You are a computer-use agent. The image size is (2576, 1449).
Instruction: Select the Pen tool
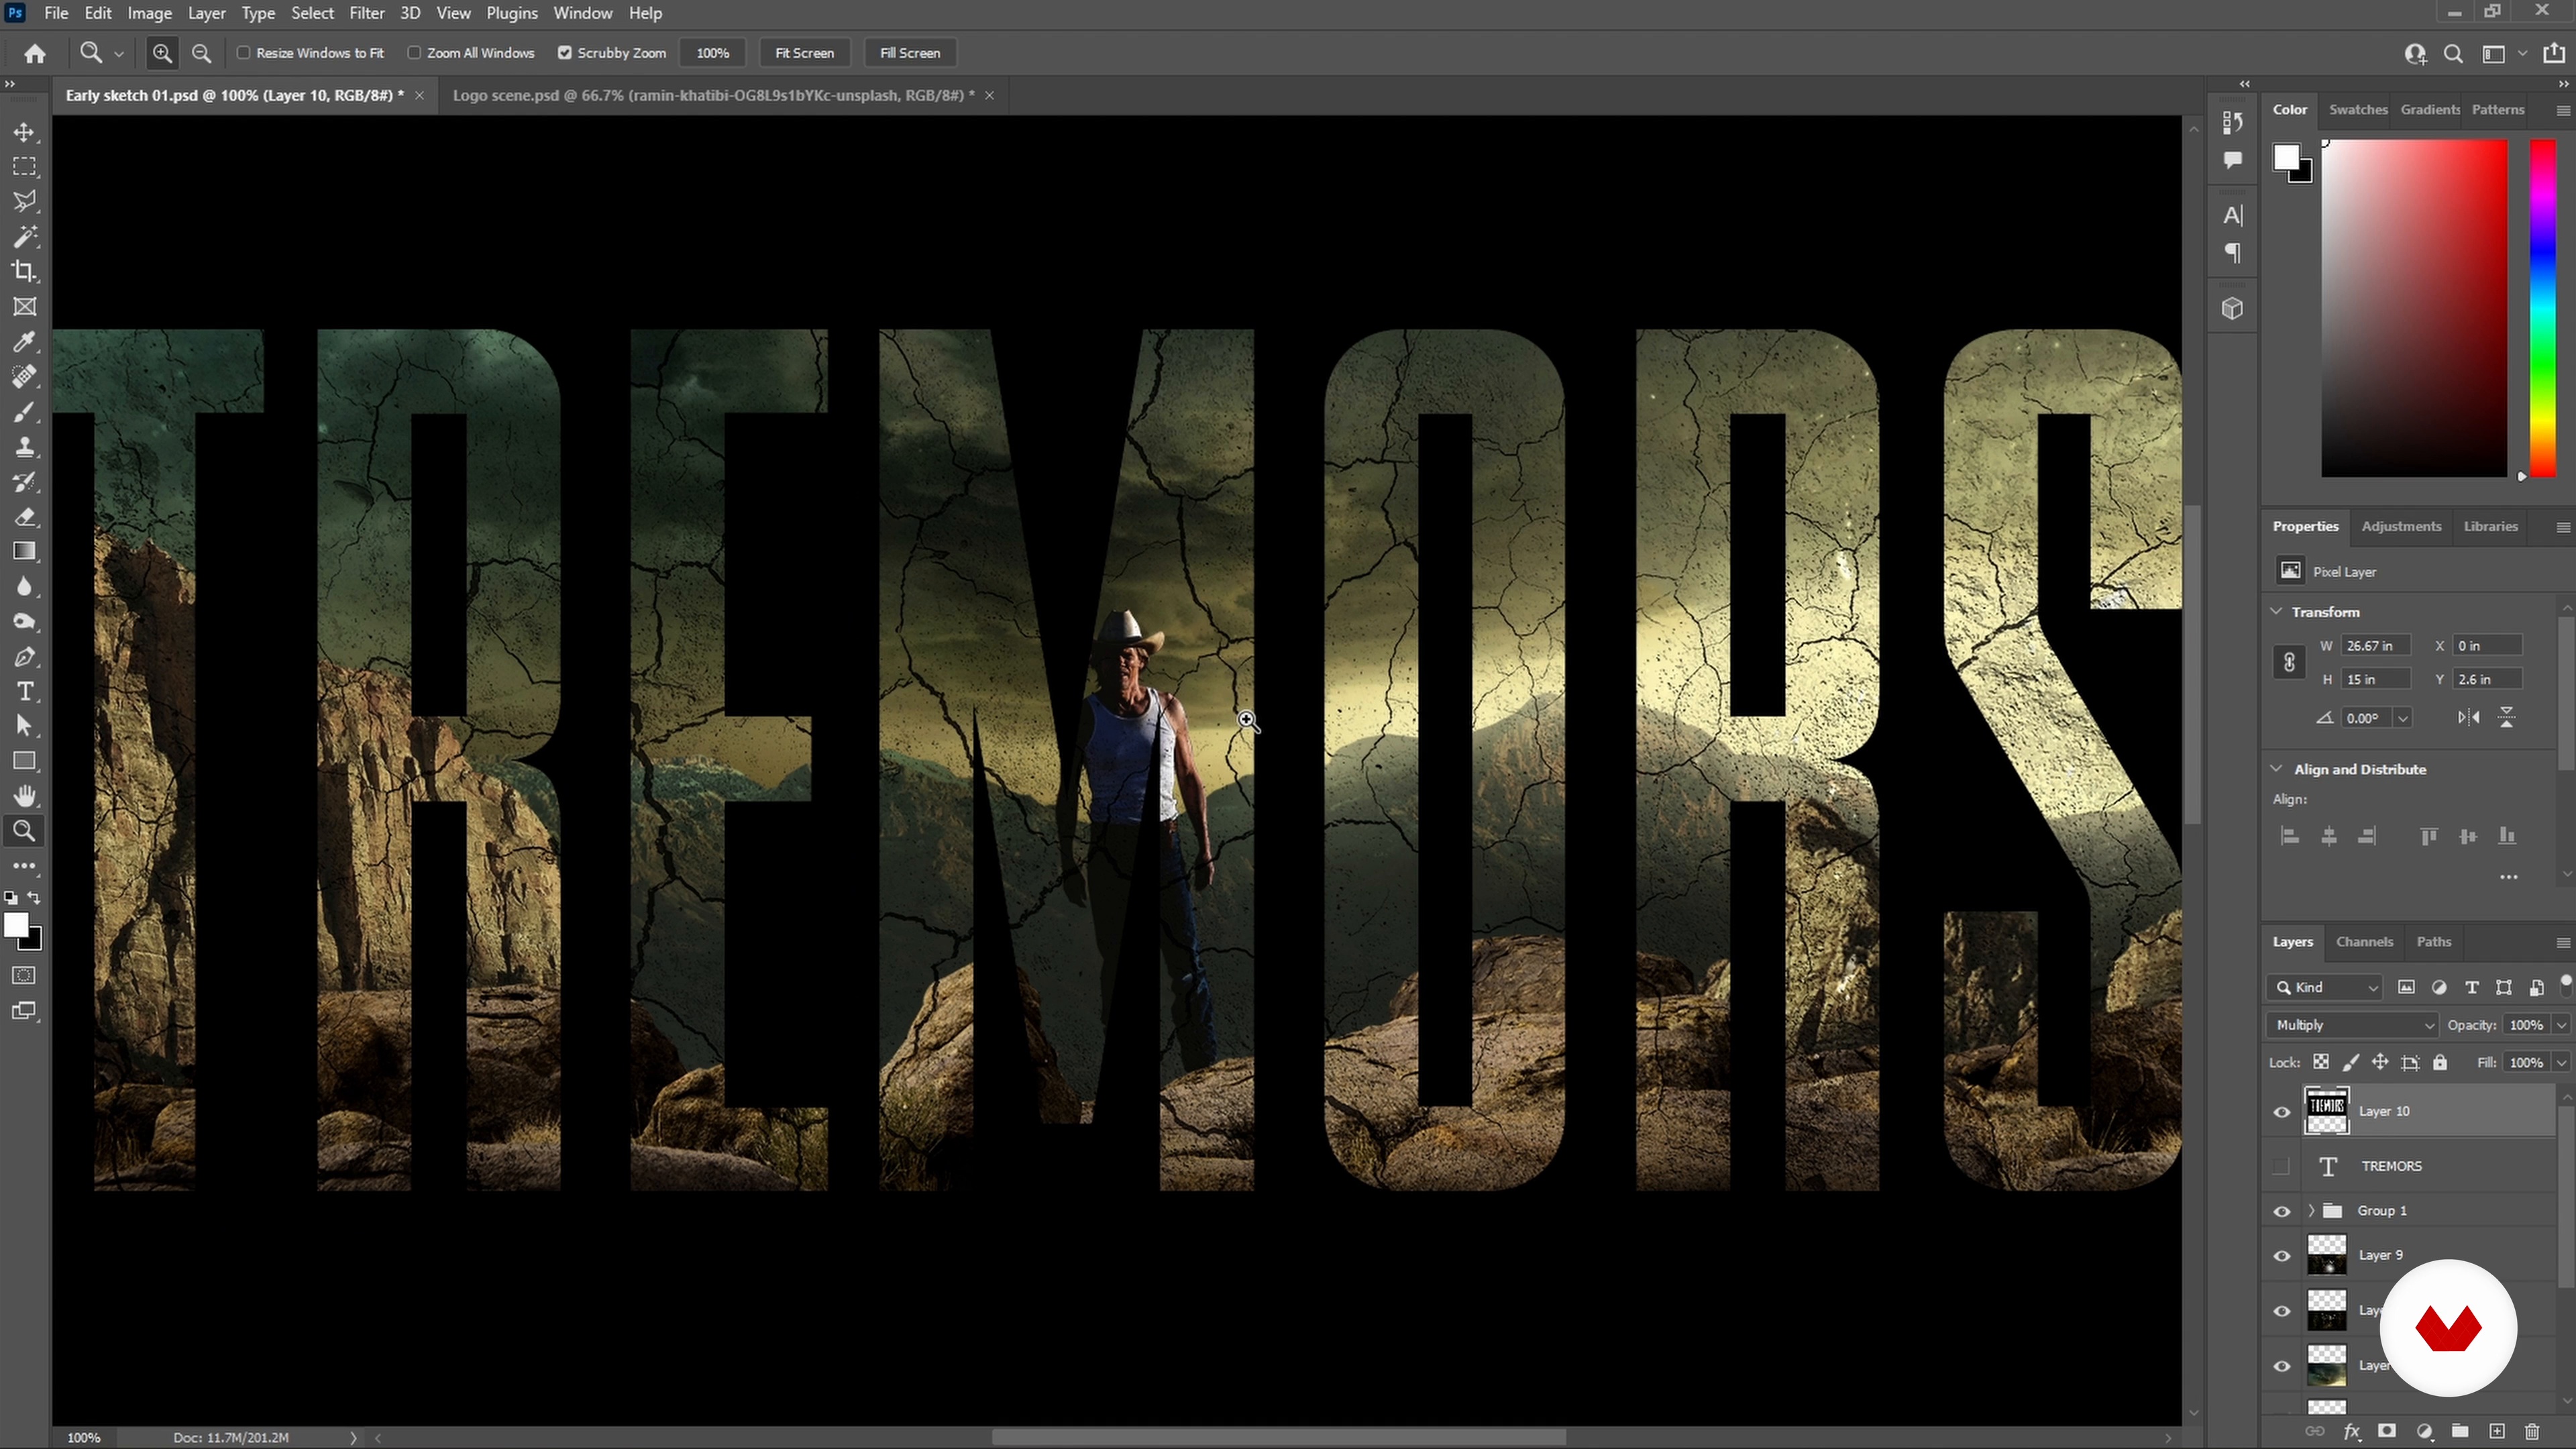pos(24,656)
